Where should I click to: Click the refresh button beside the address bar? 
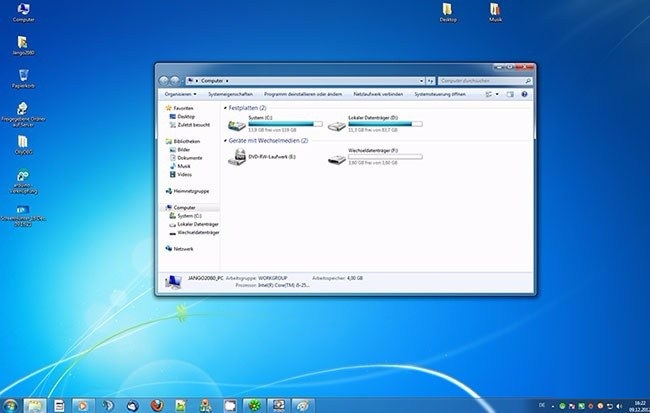click(x=431, y=81)
